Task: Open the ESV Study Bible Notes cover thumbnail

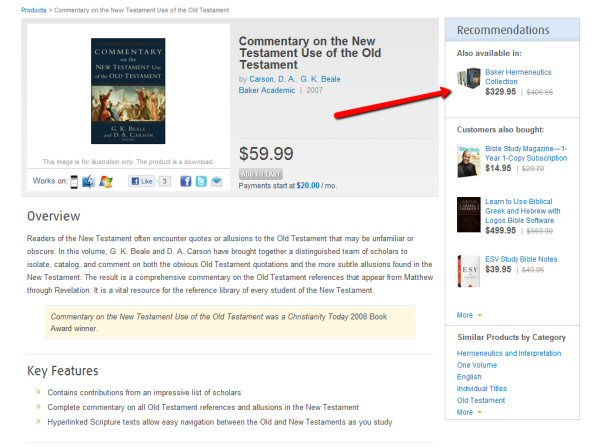Action: (469, 271)
